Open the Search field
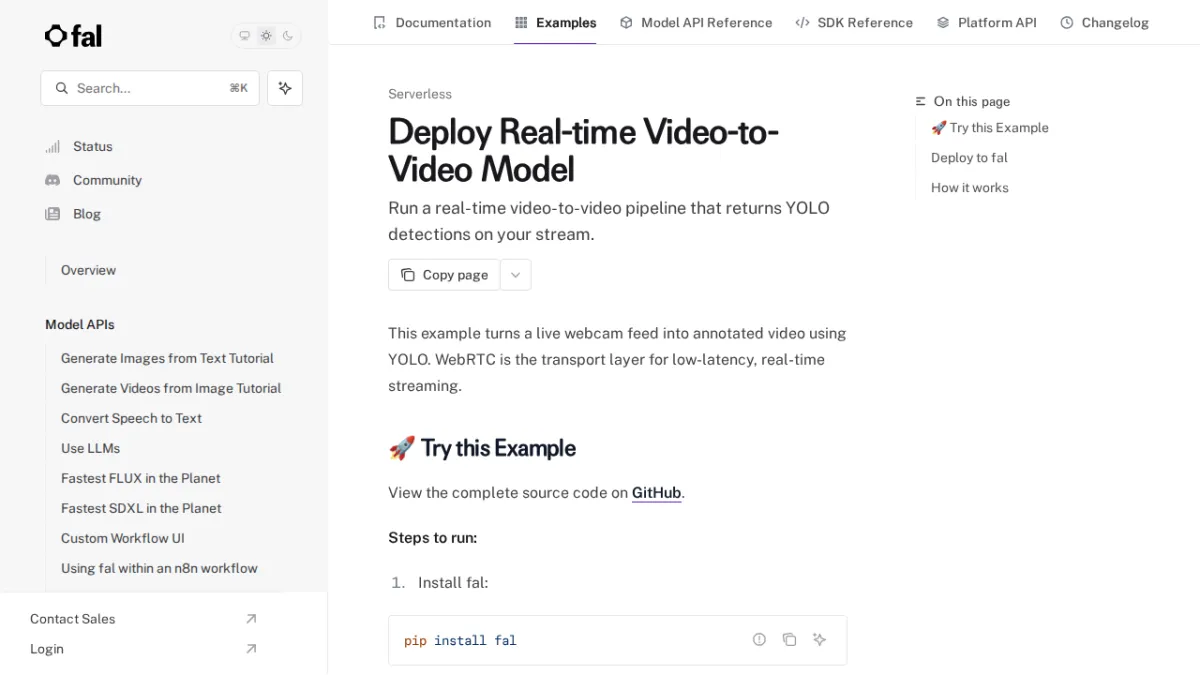 point(150,88)
